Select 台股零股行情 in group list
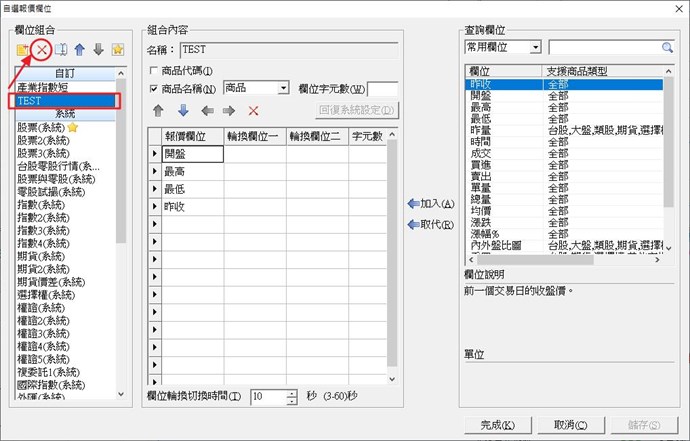The width and height of the screenshot is (690, 441). tap(65, 166)
